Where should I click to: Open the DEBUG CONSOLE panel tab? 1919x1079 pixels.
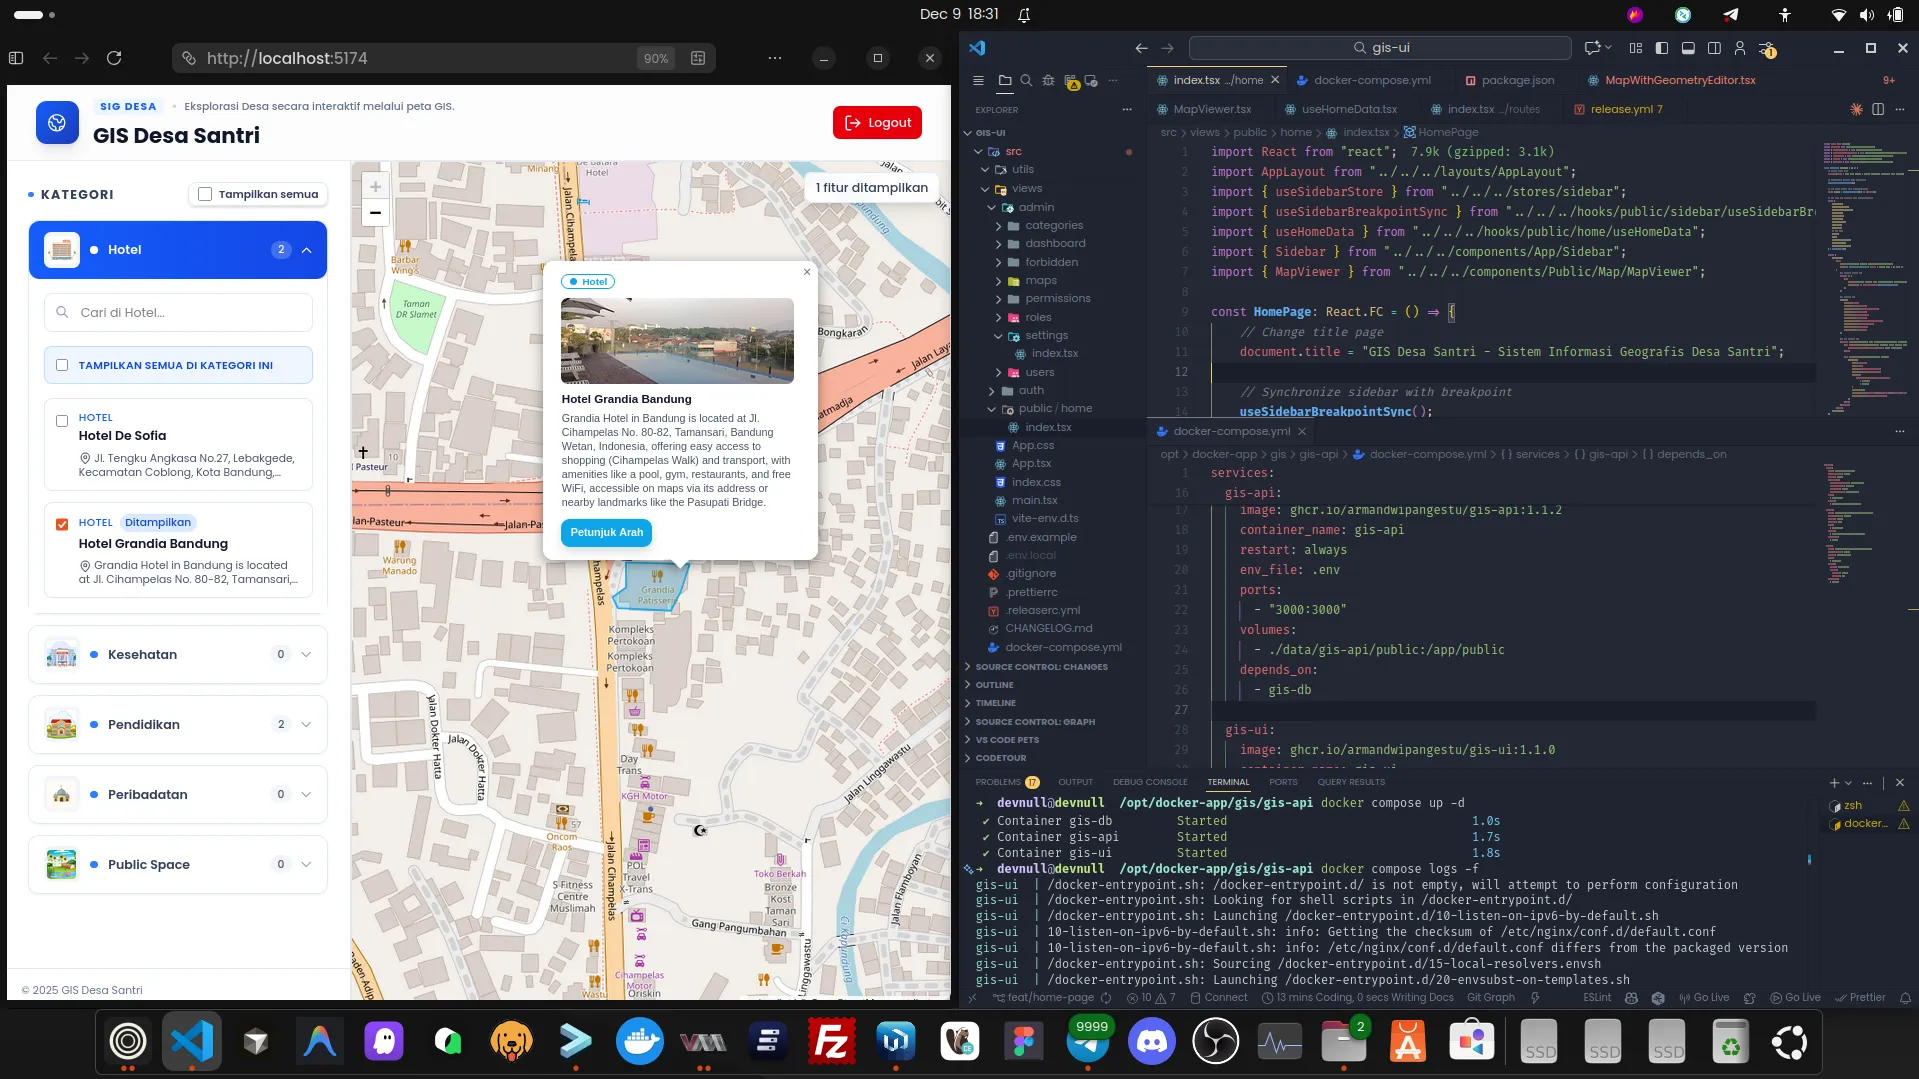tap(1150, 782)
